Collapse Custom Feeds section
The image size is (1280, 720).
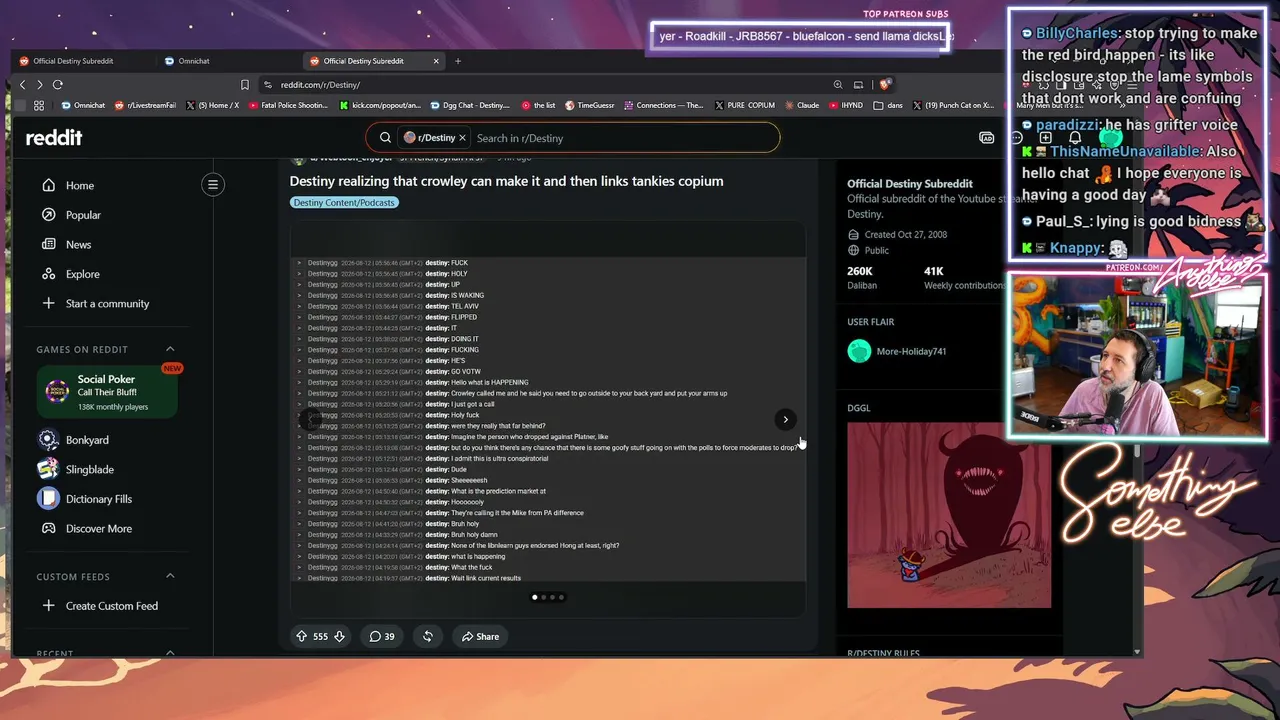click(x=170, y=576)
